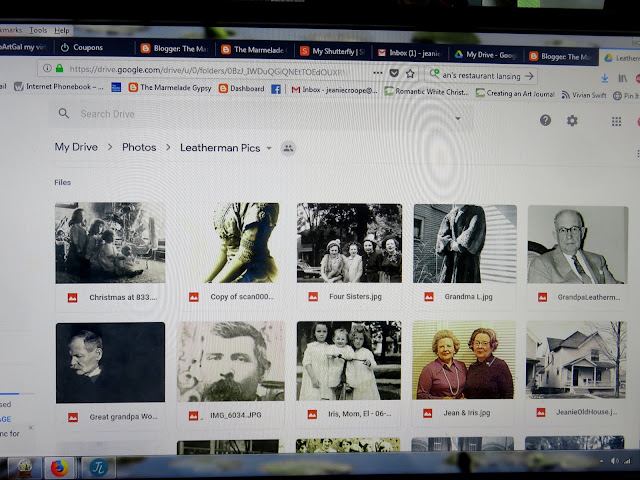Open Firefox downloads arrow icon

(604, 78)
